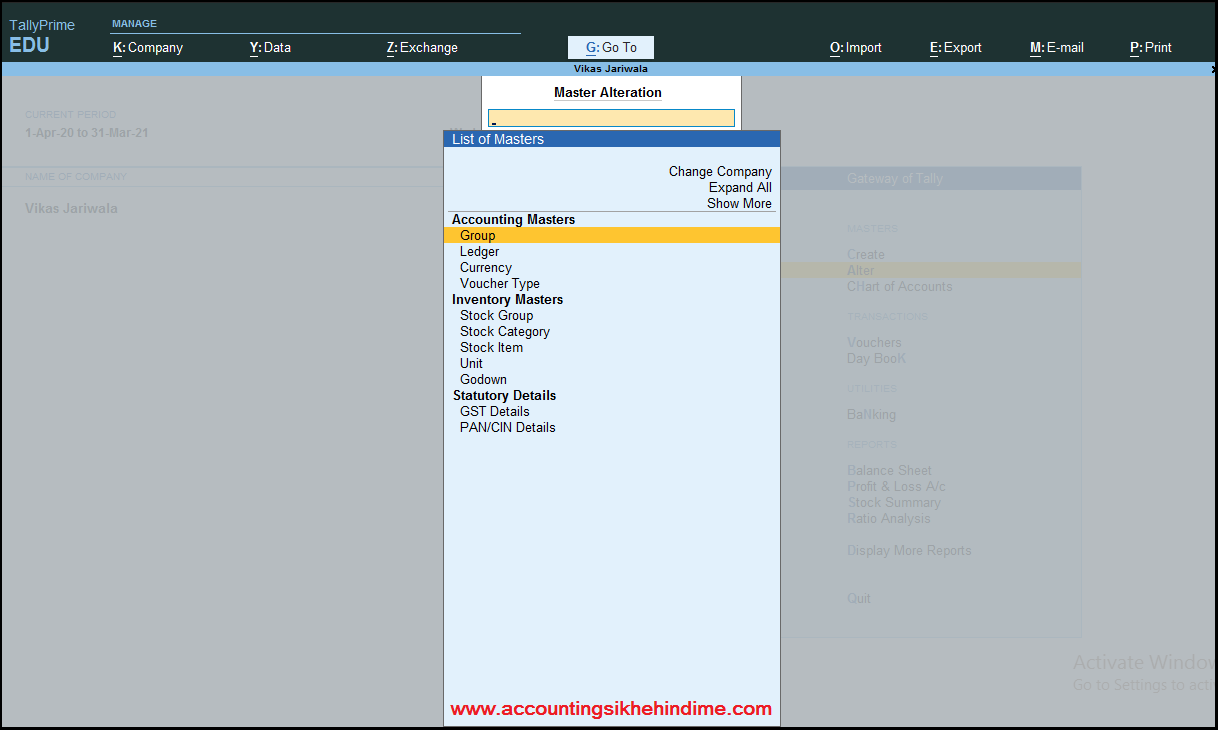The width and height of the screenshot is (1218, 730).
Task: Click Quit in Gateway of Tally
Action: [859, 598]
